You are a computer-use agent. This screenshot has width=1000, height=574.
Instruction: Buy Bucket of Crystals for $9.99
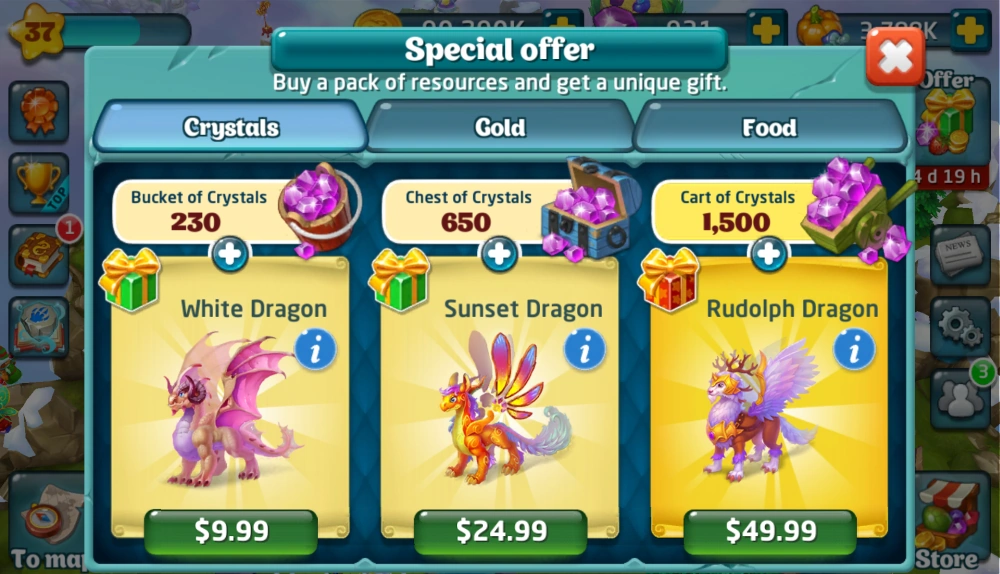point(231,531)
